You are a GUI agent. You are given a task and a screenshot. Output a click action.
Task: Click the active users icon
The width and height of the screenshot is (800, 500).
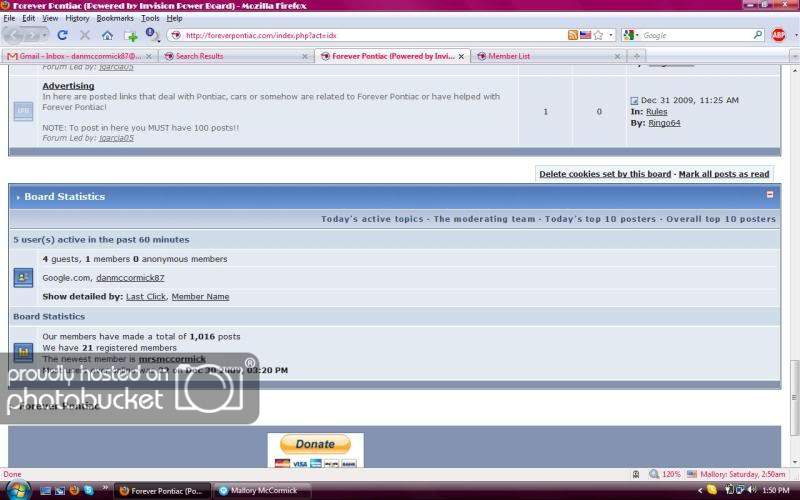[x=23, y=278]
